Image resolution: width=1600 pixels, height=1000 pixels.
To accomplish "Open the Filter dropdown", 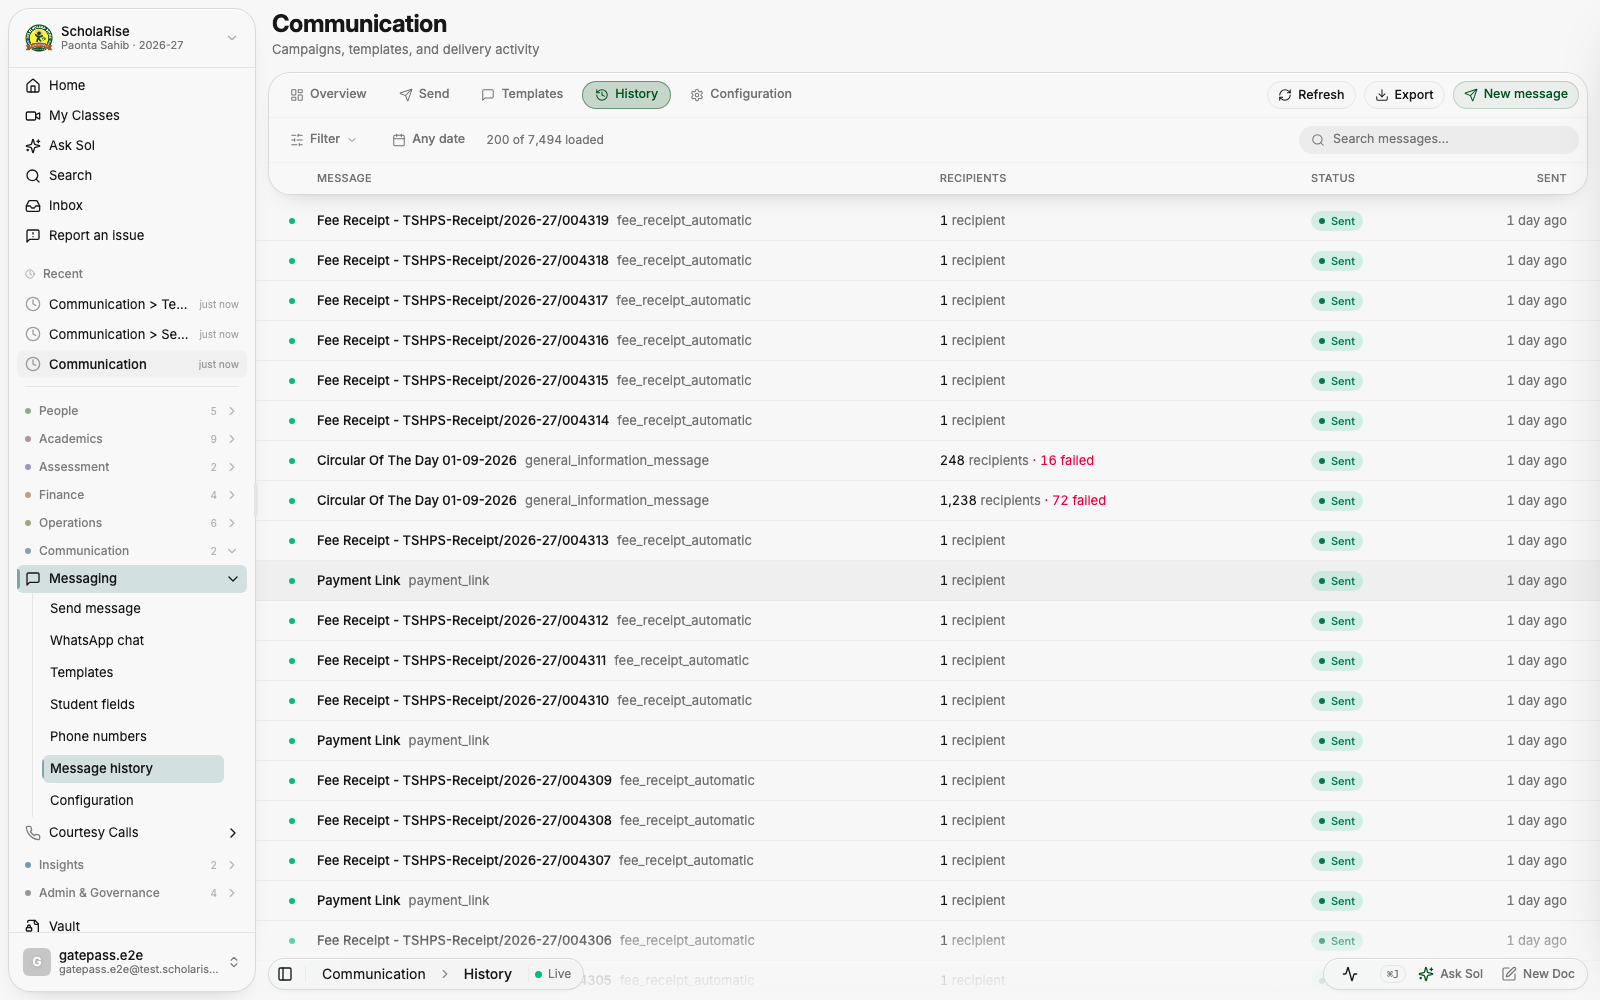I will [x=323, y=139].
